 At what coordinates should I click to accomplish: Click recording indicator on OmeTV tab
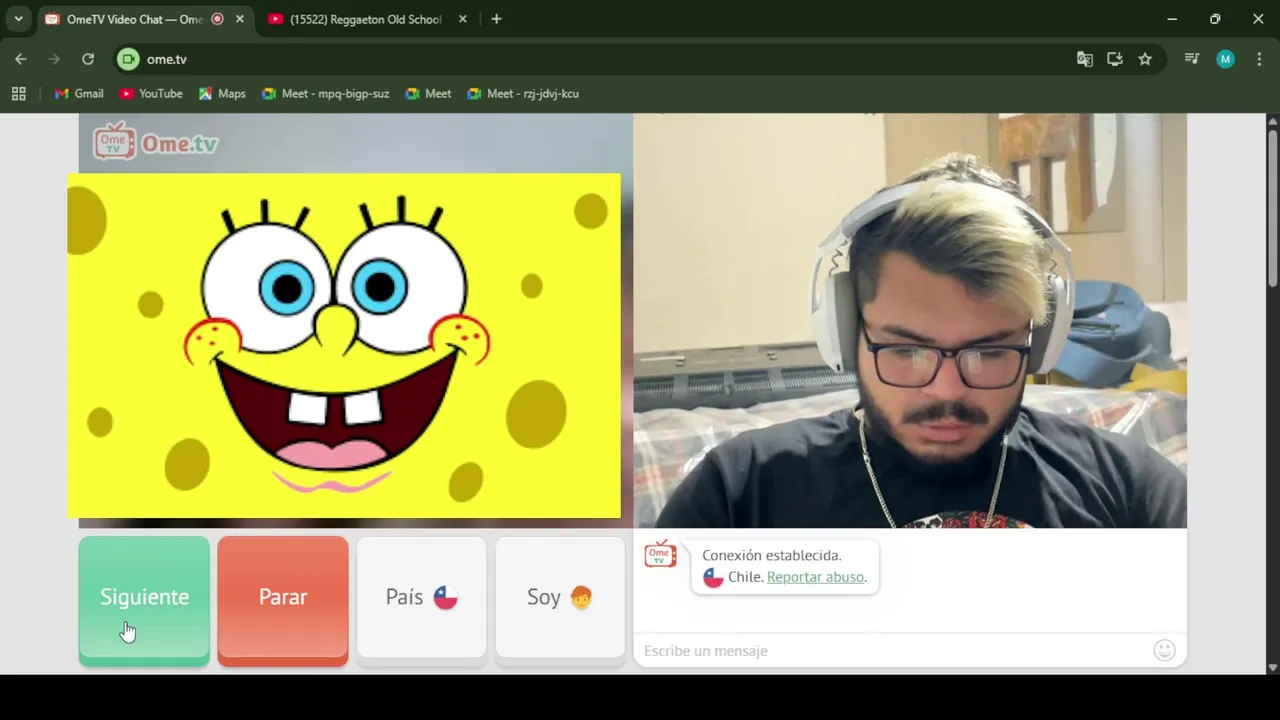pyautogui.click(x=218, y=19)
